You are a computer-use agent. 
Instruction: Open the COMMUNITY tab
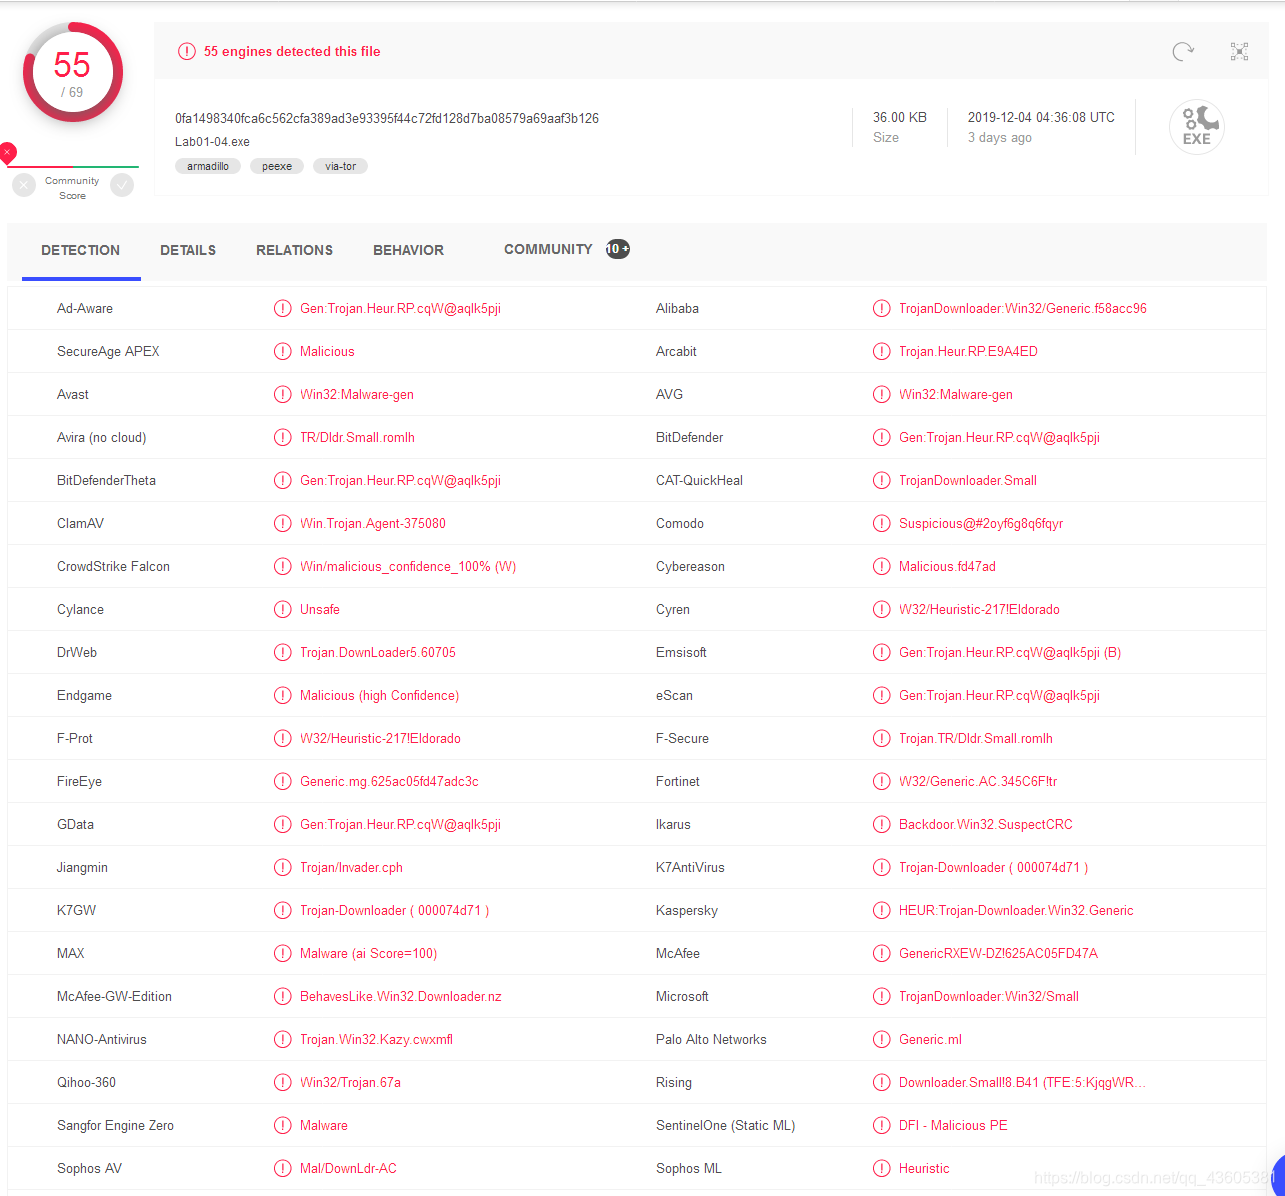pos(548,249)
